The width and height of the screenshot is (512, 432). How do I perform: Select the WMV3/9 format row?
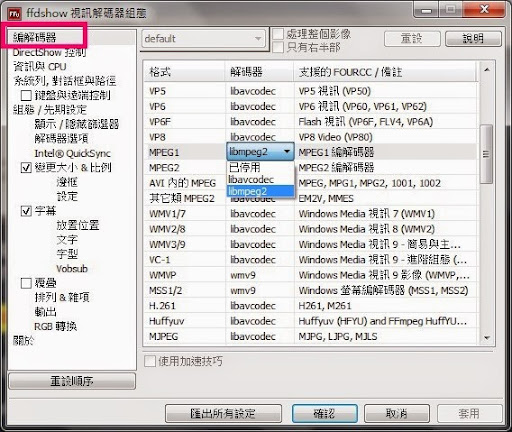coord(311,244)
